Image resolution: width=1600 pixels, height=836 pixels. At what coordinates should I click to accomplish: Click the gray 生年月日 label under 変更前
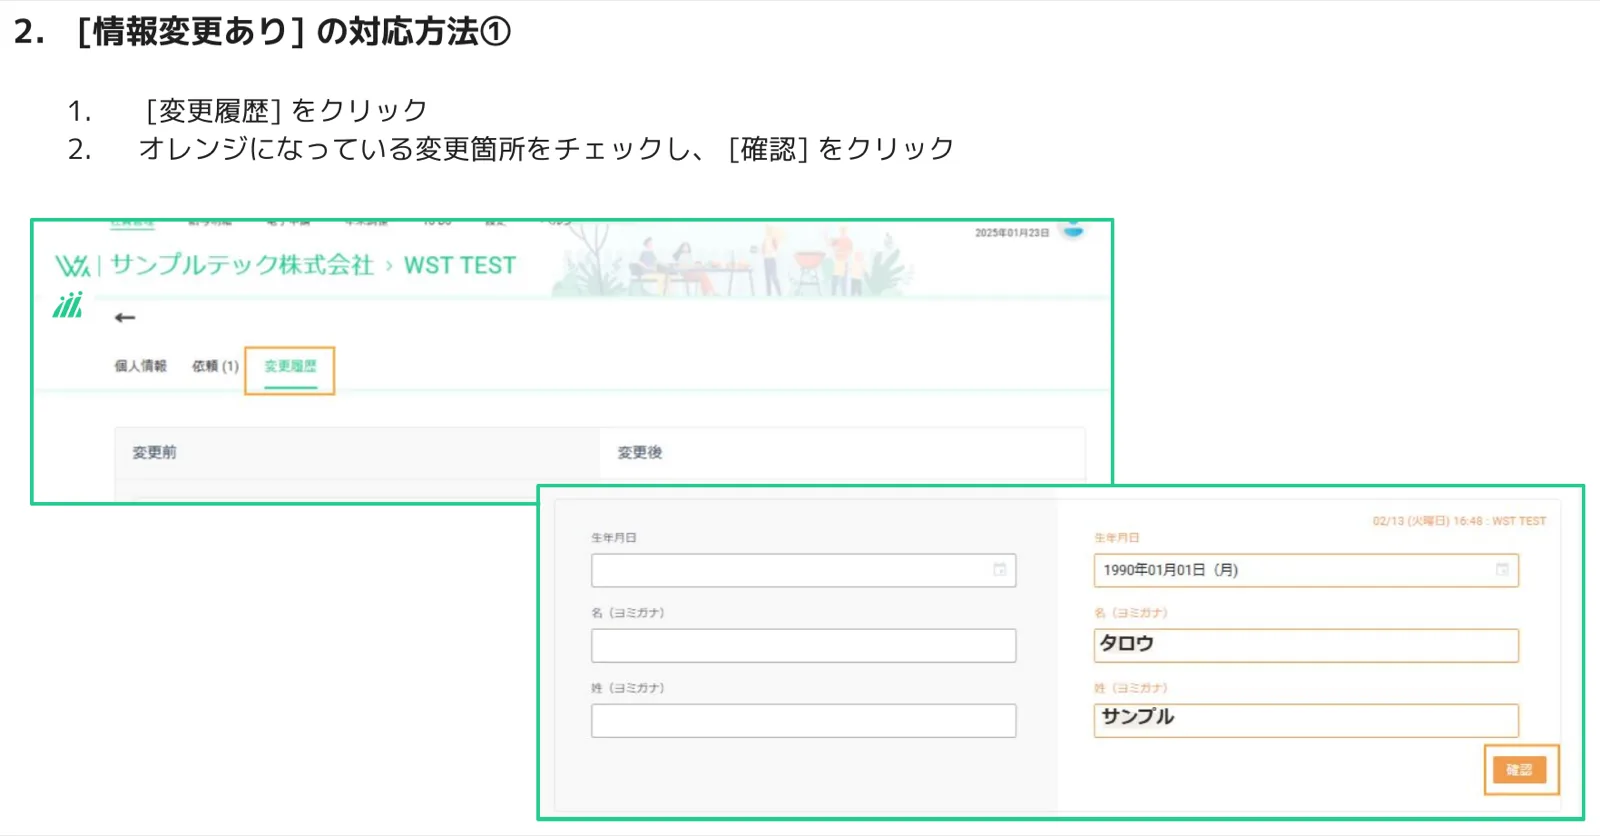(614, 538)
